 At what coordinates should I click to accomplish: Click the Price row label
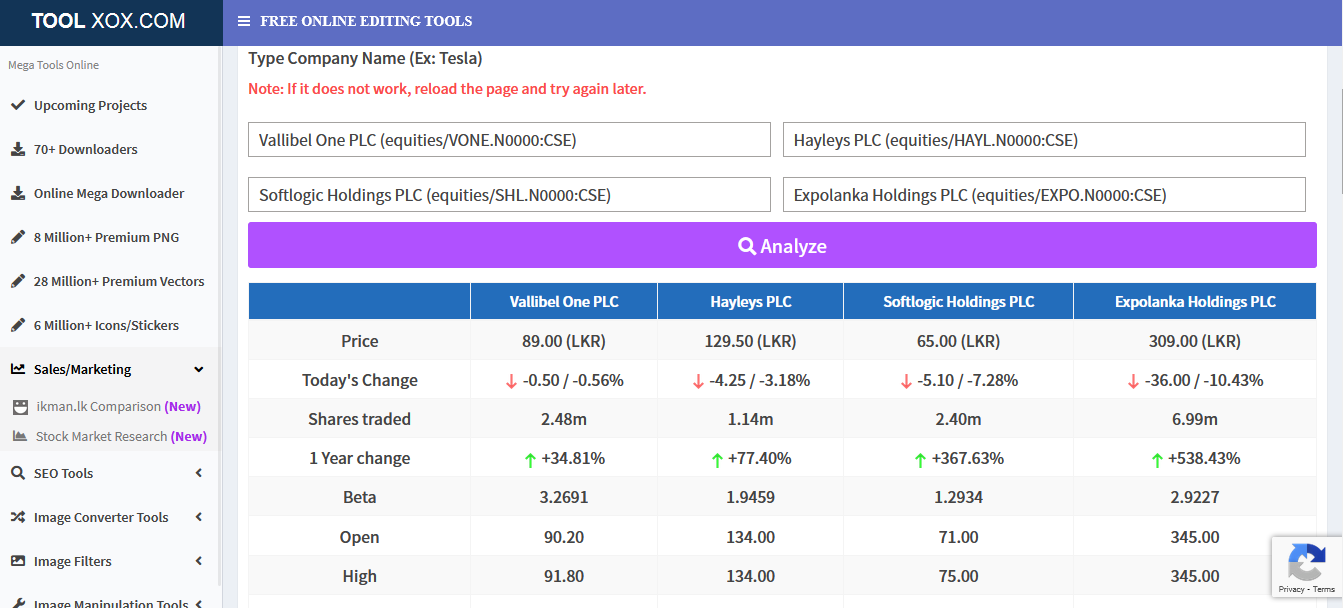[360, 341]
